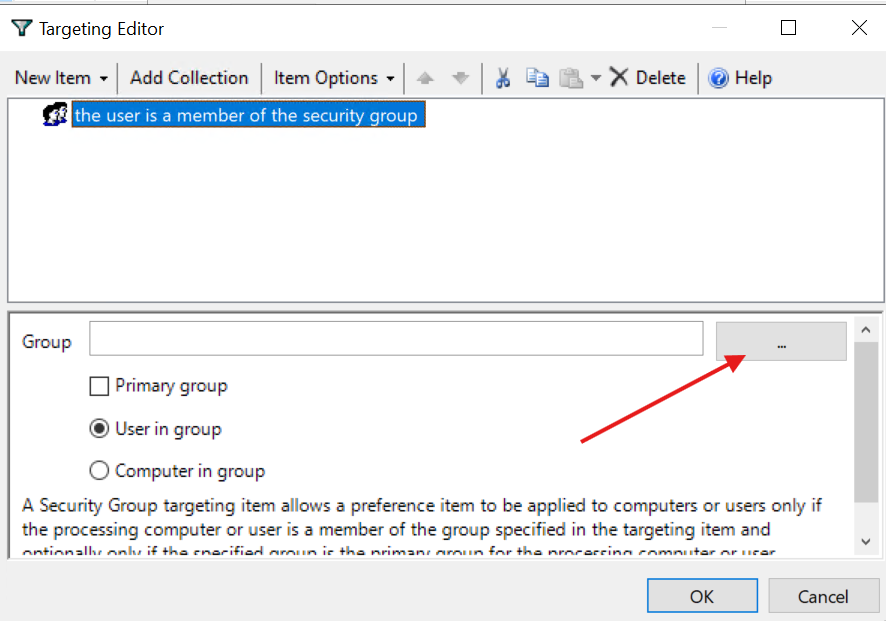Click the Cut scissors icon
886x621 pixels.
click(x=503, y=78)
